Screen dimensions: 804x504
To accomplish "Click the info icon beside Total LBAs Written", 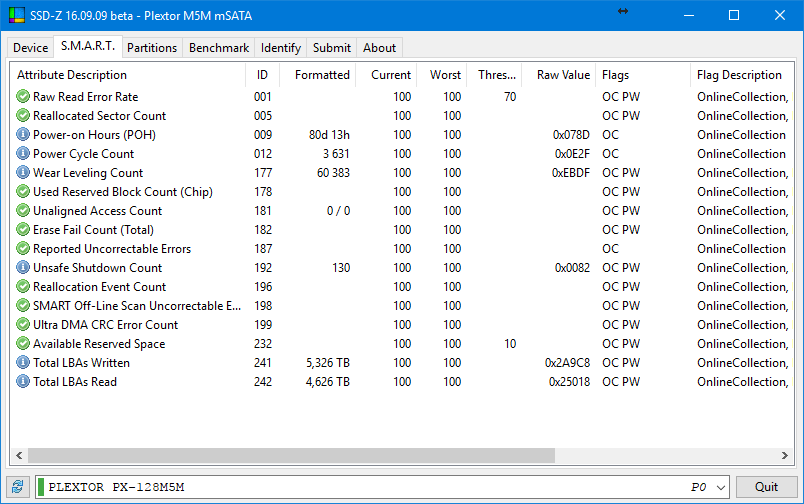I will (x=23, y=363).
